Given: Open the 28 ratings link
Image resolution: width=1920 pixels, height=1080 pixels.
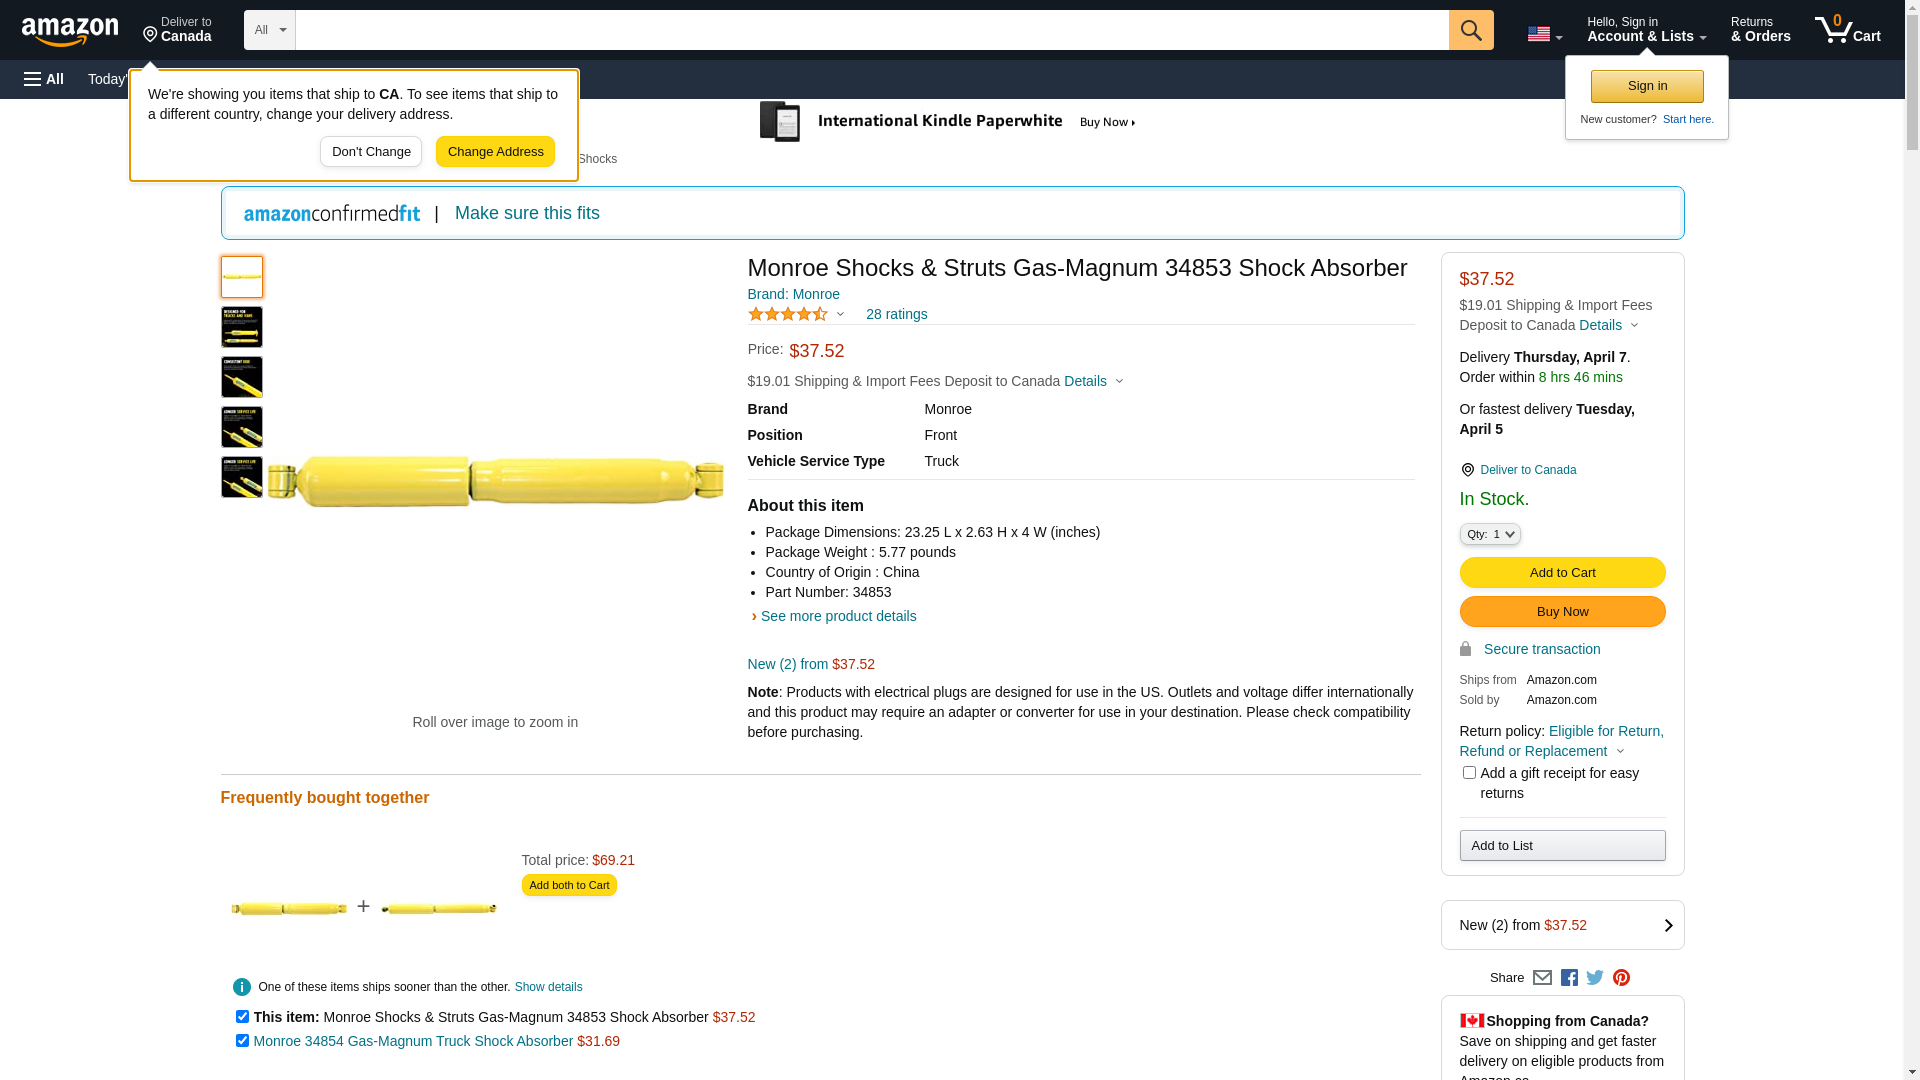Looking at the screenshot, I should [896, 315].
